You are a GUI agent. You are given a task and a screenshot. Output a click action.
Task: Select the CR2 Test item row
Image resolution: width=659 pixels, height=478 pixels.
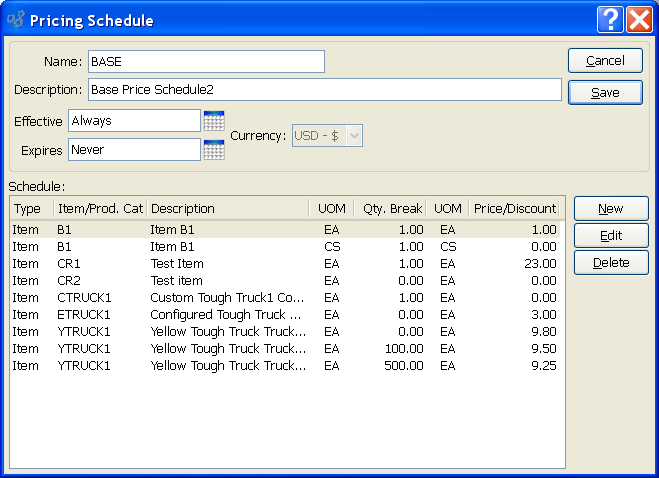285,280
